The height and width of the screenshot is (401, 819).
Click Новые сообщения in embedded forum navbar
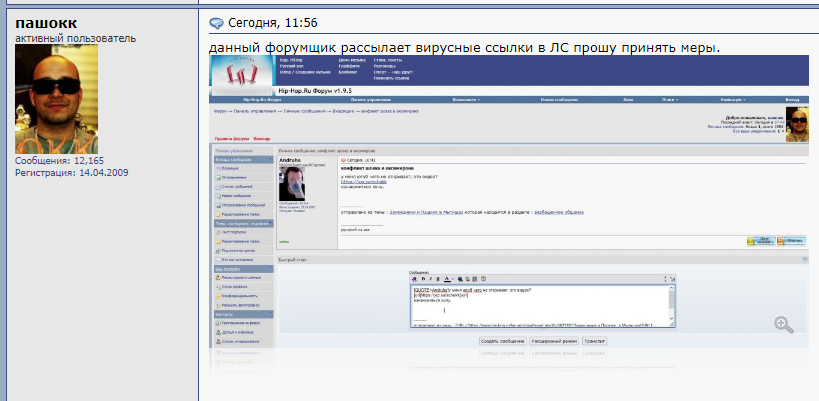[x=559, y=99]
